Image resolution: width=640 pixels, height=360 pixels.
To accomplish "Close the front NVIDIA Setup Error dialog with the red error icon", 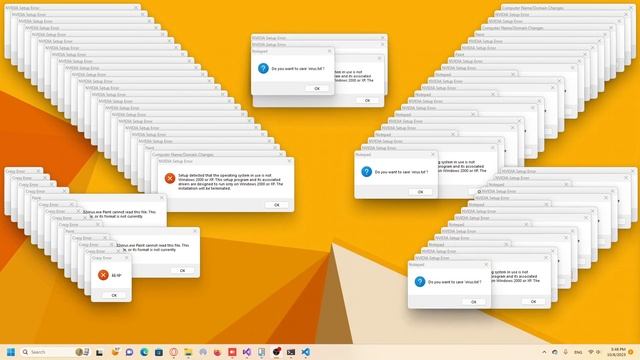I will coord(289,161).
